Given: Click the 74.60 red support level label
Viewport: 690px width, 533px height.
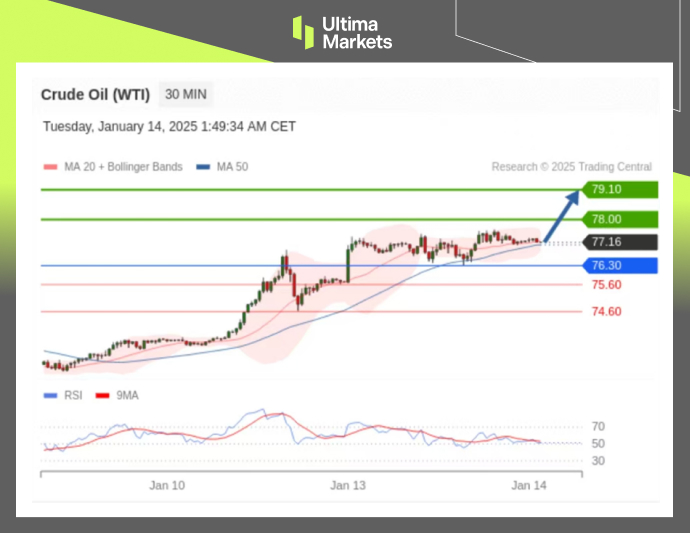Looking at the screenshot, I should (606, 311).
